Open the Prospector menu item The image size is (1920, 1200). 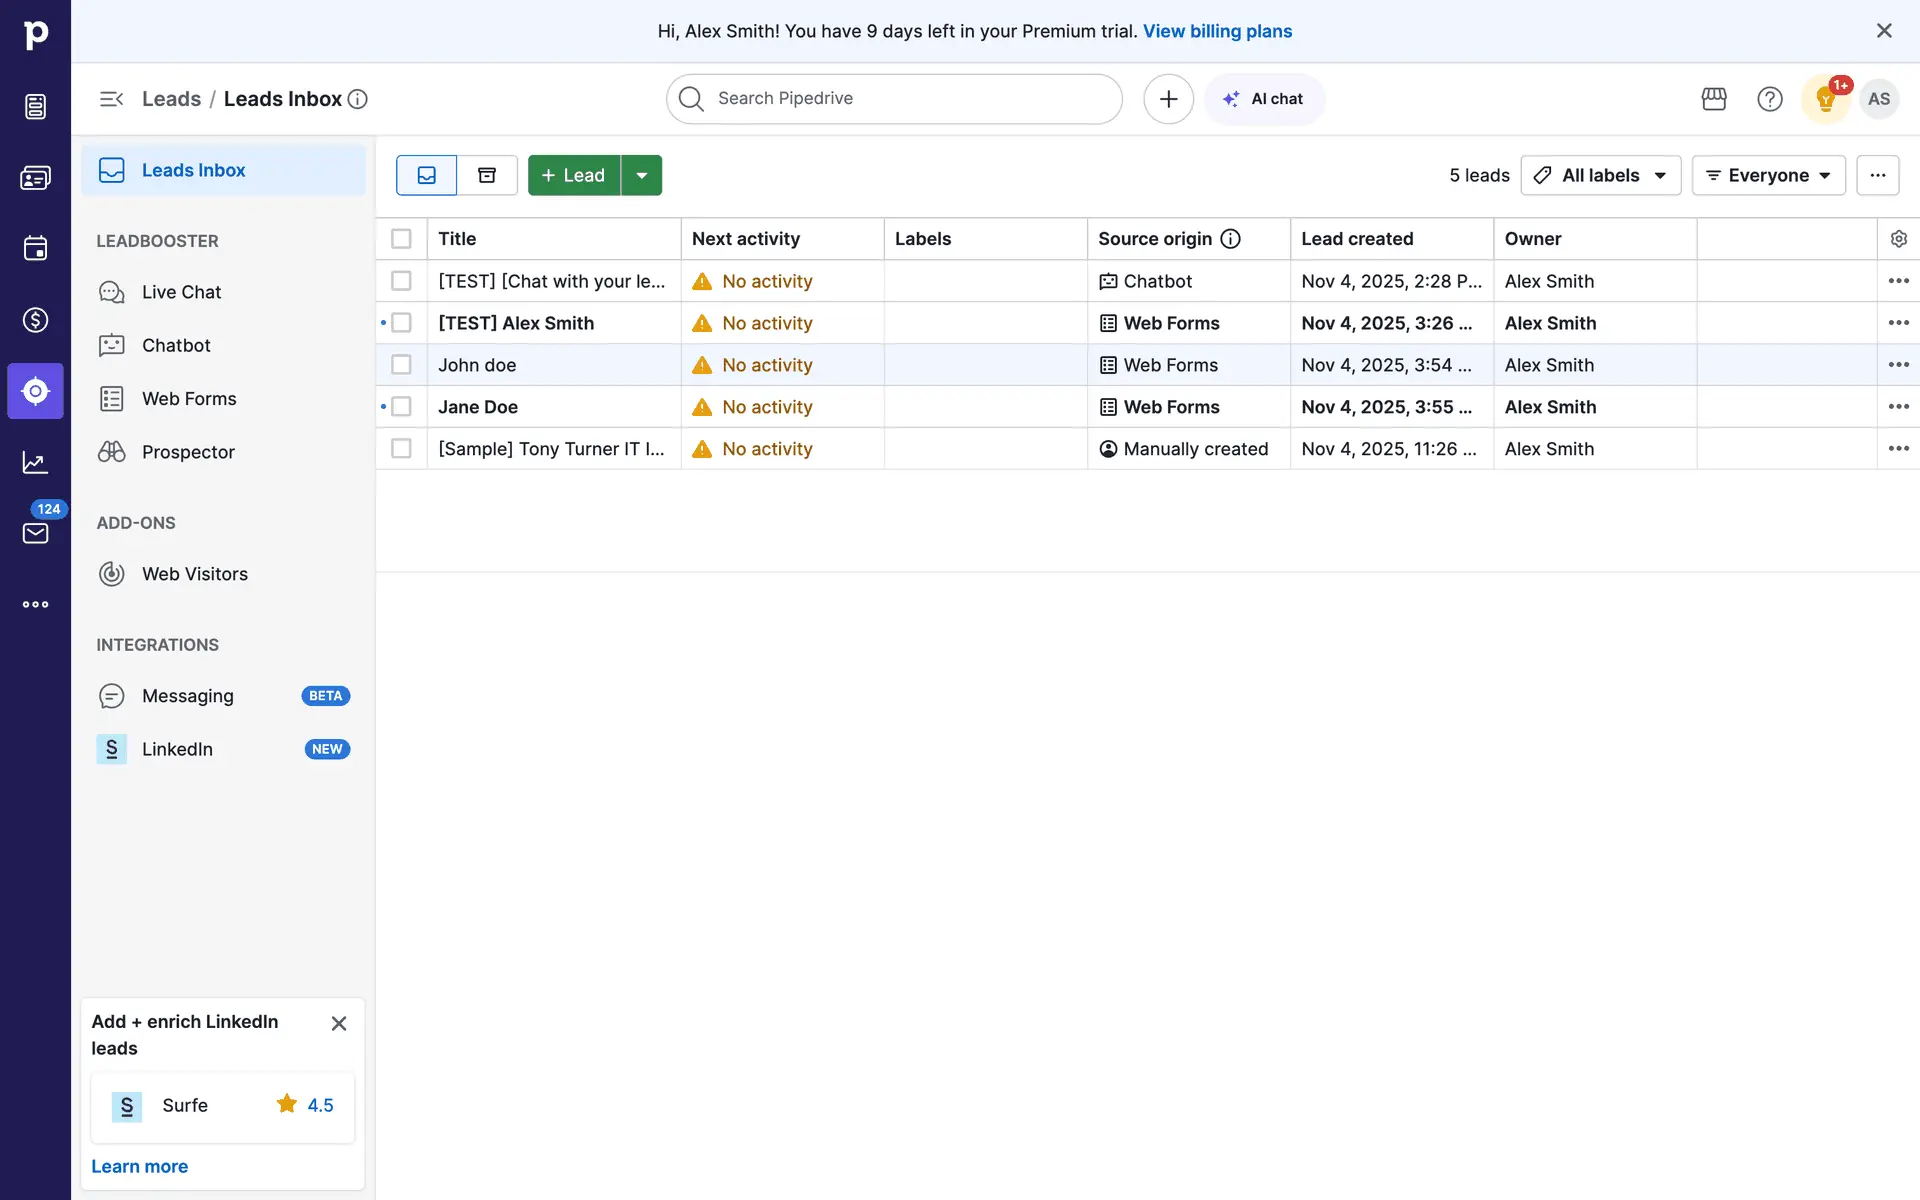(188, 452)
